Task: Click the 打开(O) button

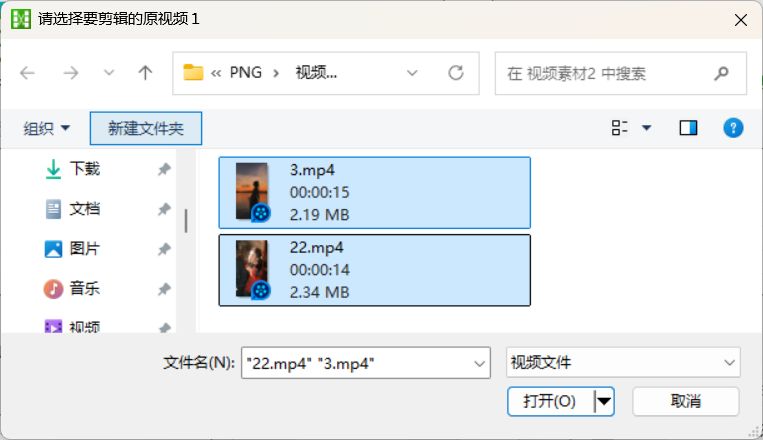Action: pyautogui.click(x=550, y=402)
